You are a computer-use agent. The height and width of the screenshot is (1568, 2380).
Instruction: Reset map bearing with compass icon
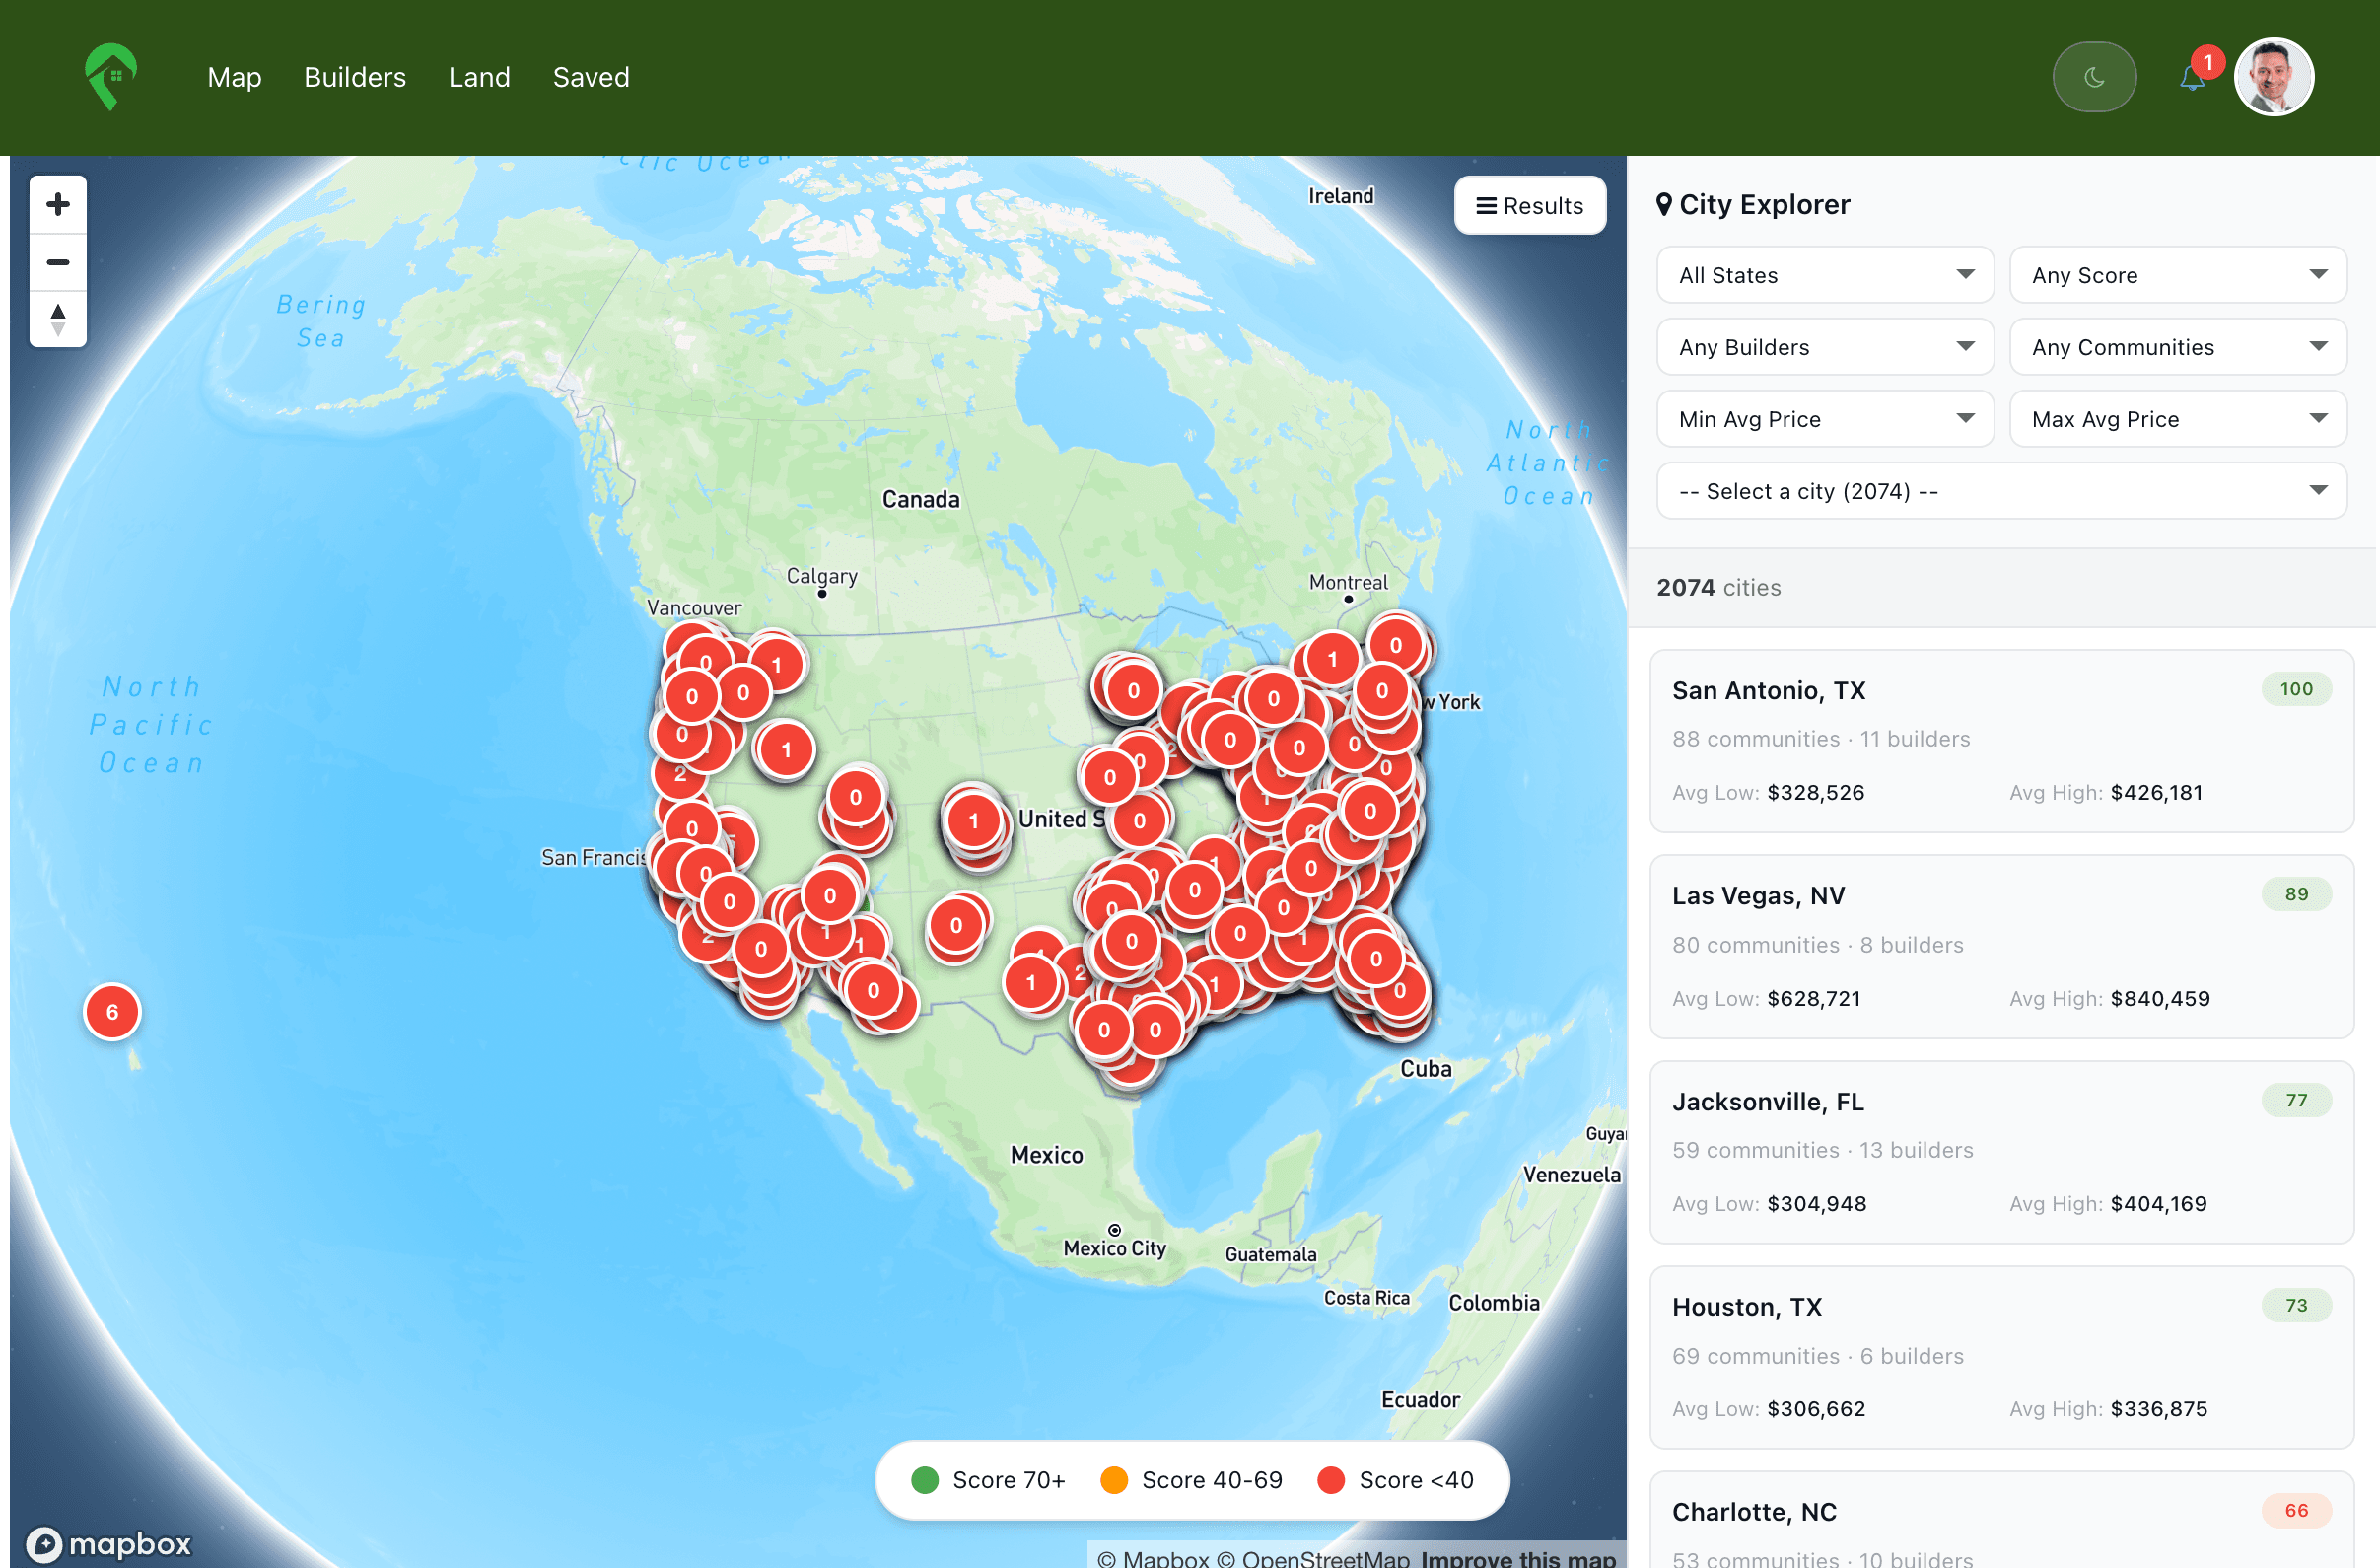pyautogui.click(x=58, y=320)
